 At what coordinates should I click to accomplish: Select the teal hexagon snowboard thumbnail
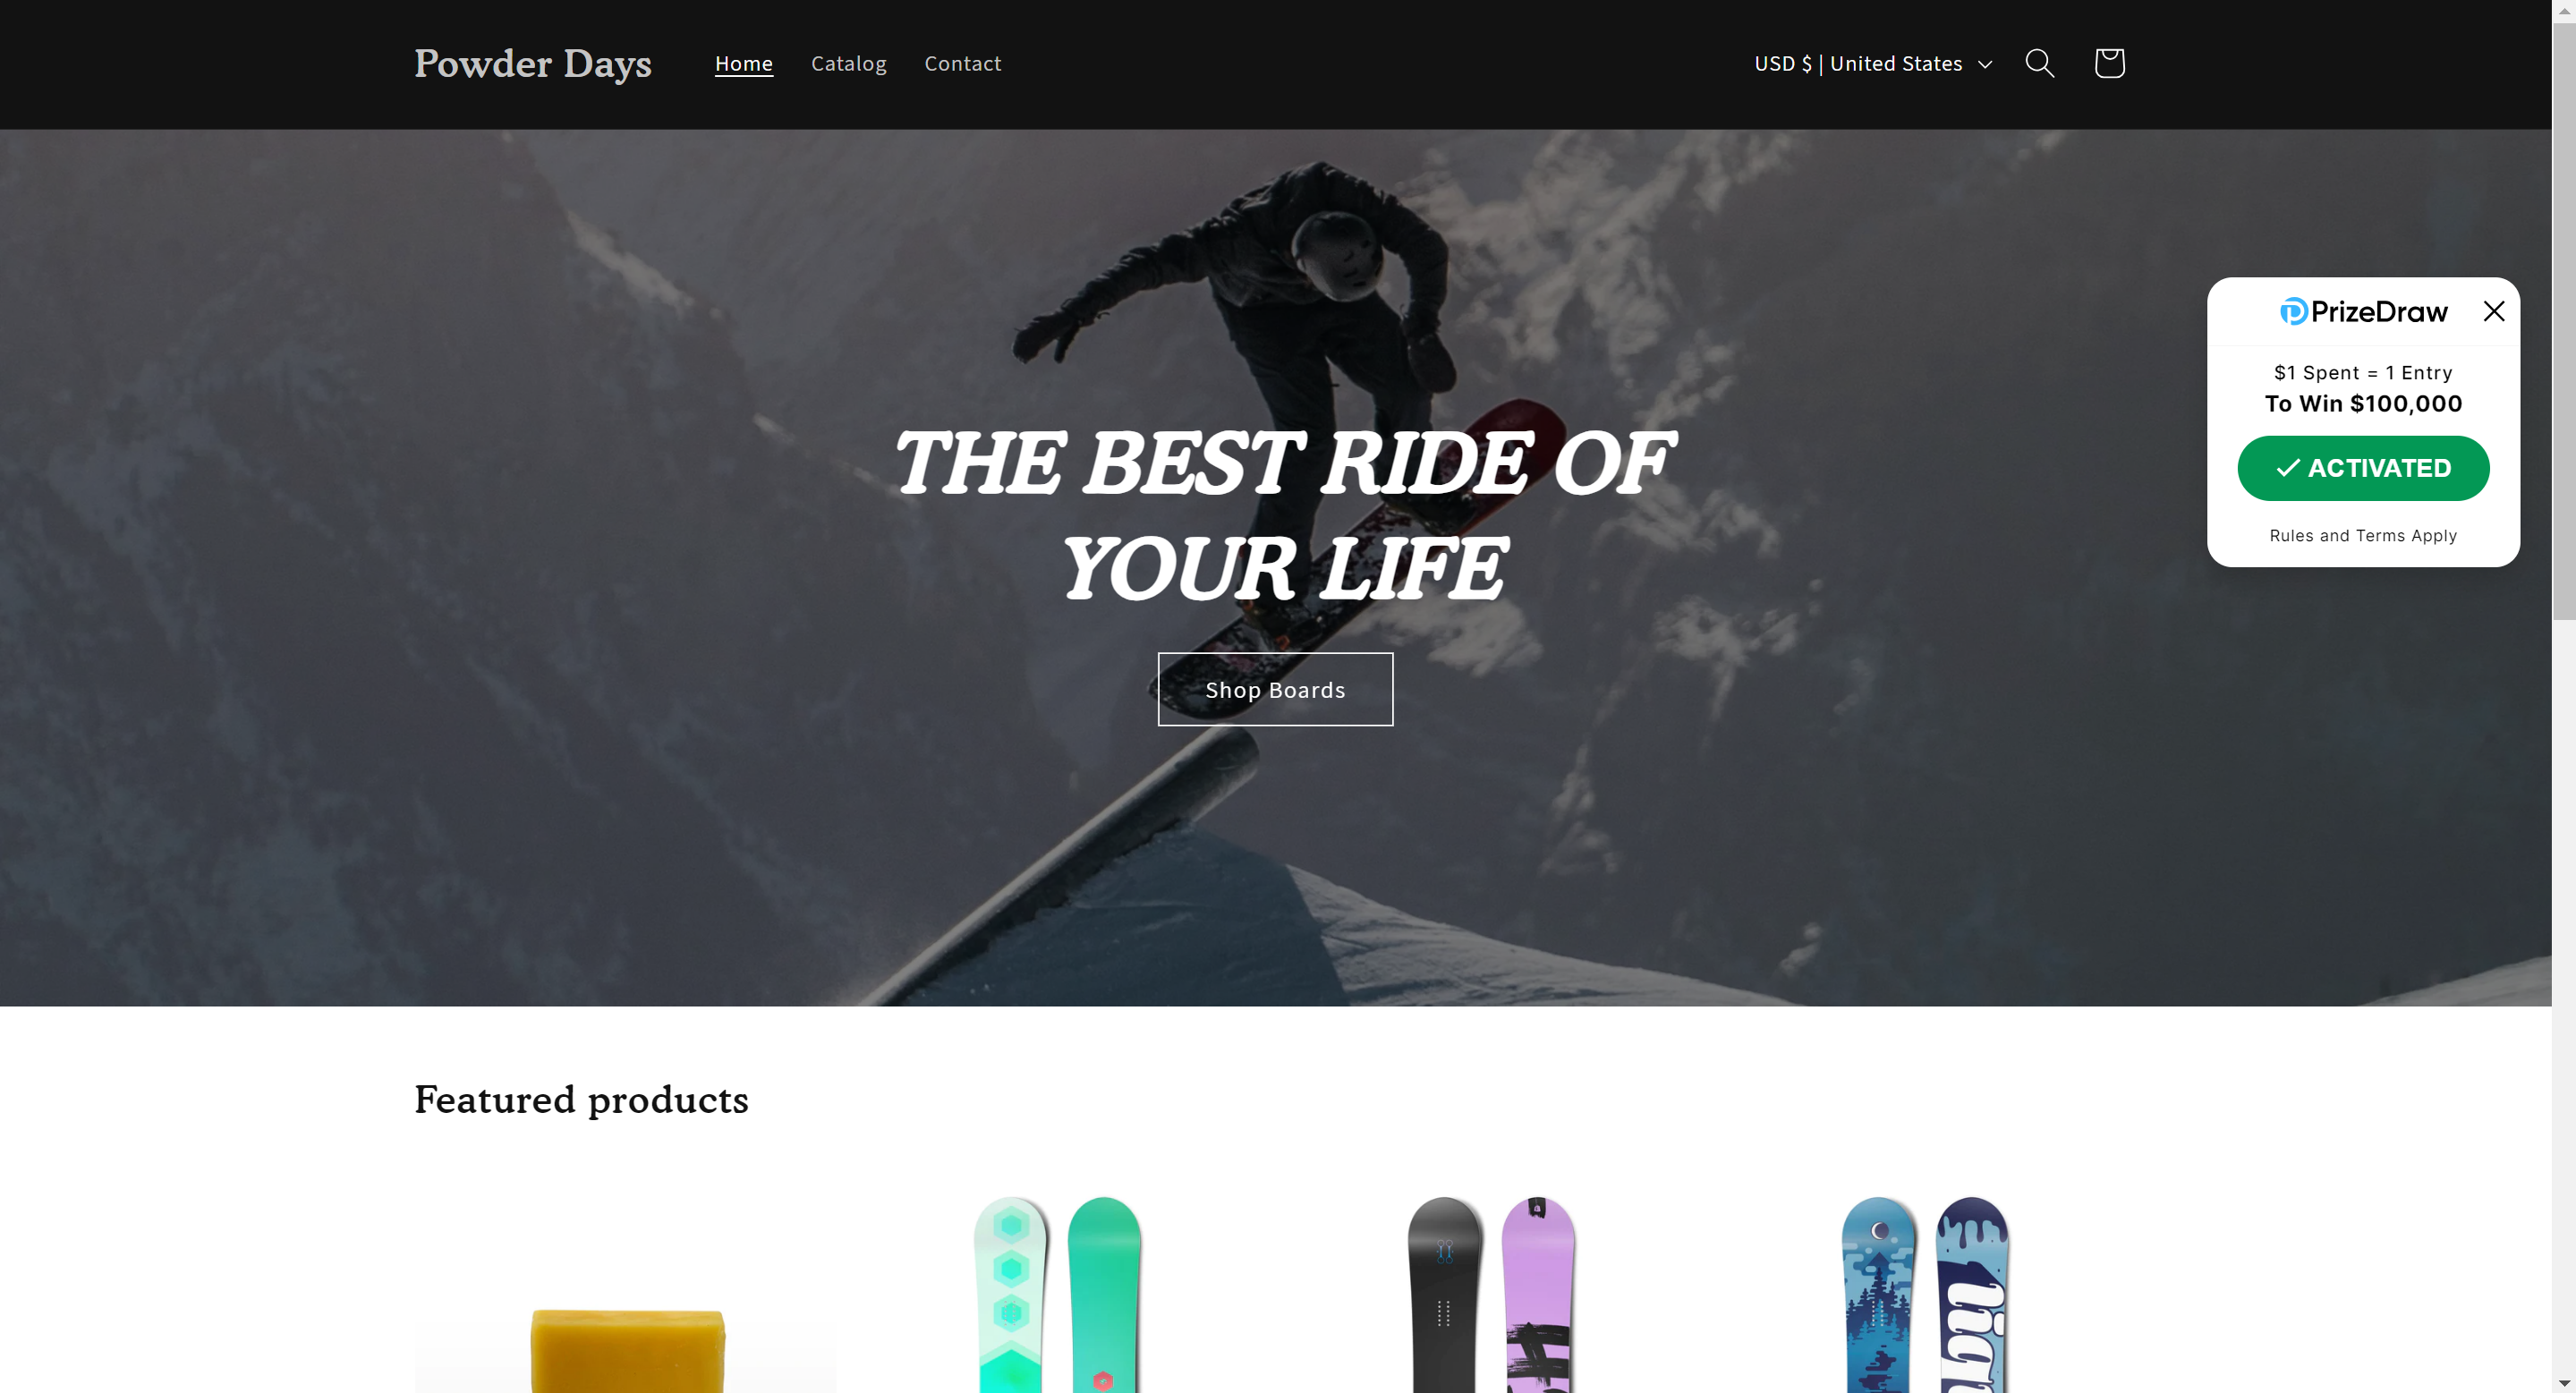pyautogui.click(x=1057, y=1291)
